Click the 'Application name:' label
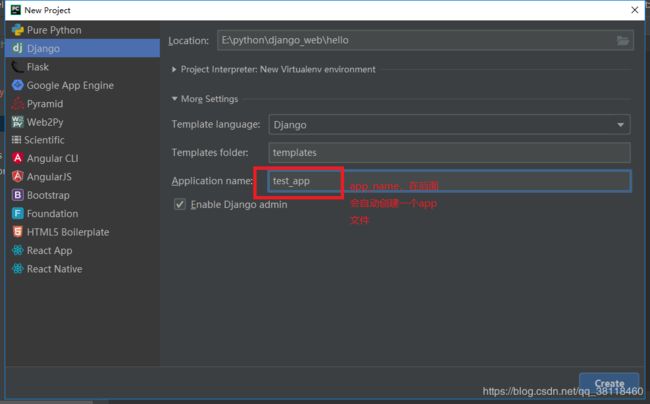This screenshot has height=404, width=650. click(212, 181)
